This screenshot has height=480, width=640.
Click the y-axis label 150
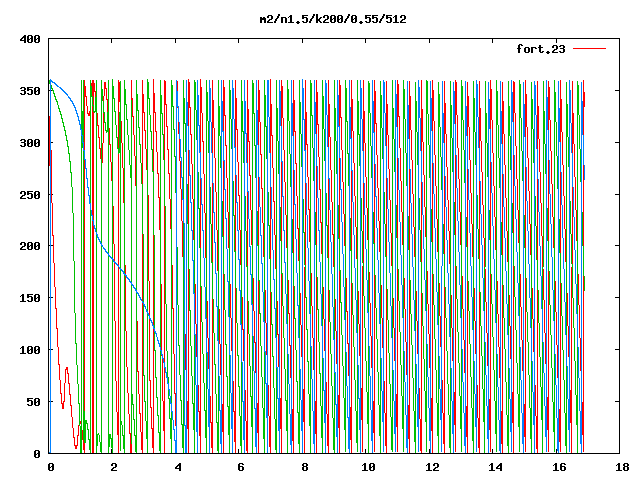[x=30, y=298]
